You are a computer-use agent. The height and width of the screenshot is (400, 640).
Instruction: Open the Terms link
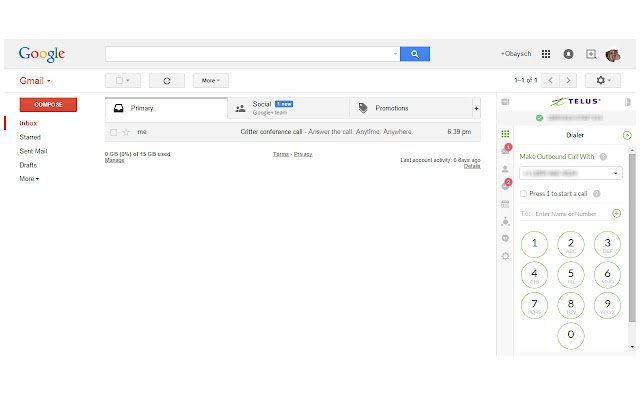281,154
